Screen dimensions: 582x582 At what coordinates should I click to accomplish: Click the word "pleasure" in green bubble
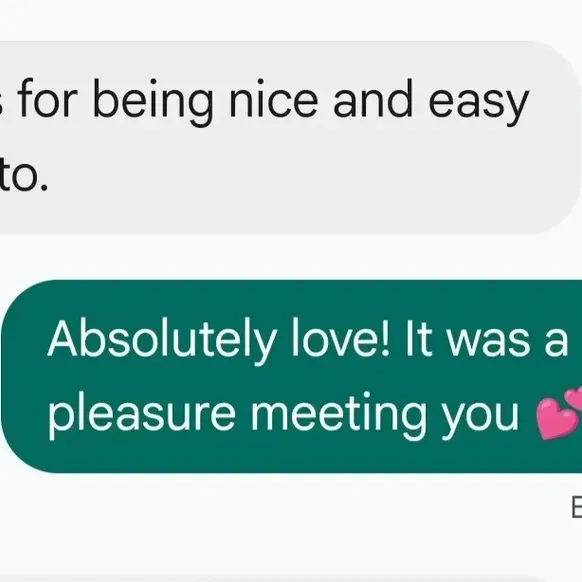pos(141,415)
